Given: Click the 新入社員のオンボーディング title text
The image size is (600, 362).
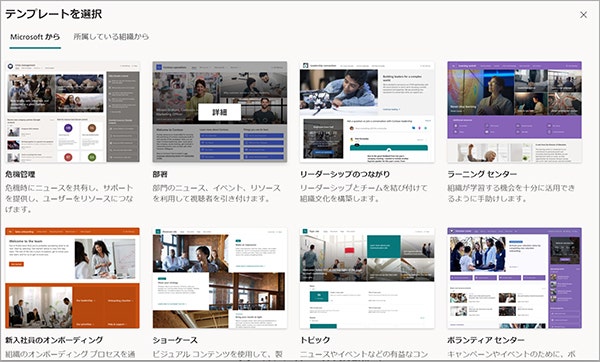Looking at the screenshot, I should 54,340.
